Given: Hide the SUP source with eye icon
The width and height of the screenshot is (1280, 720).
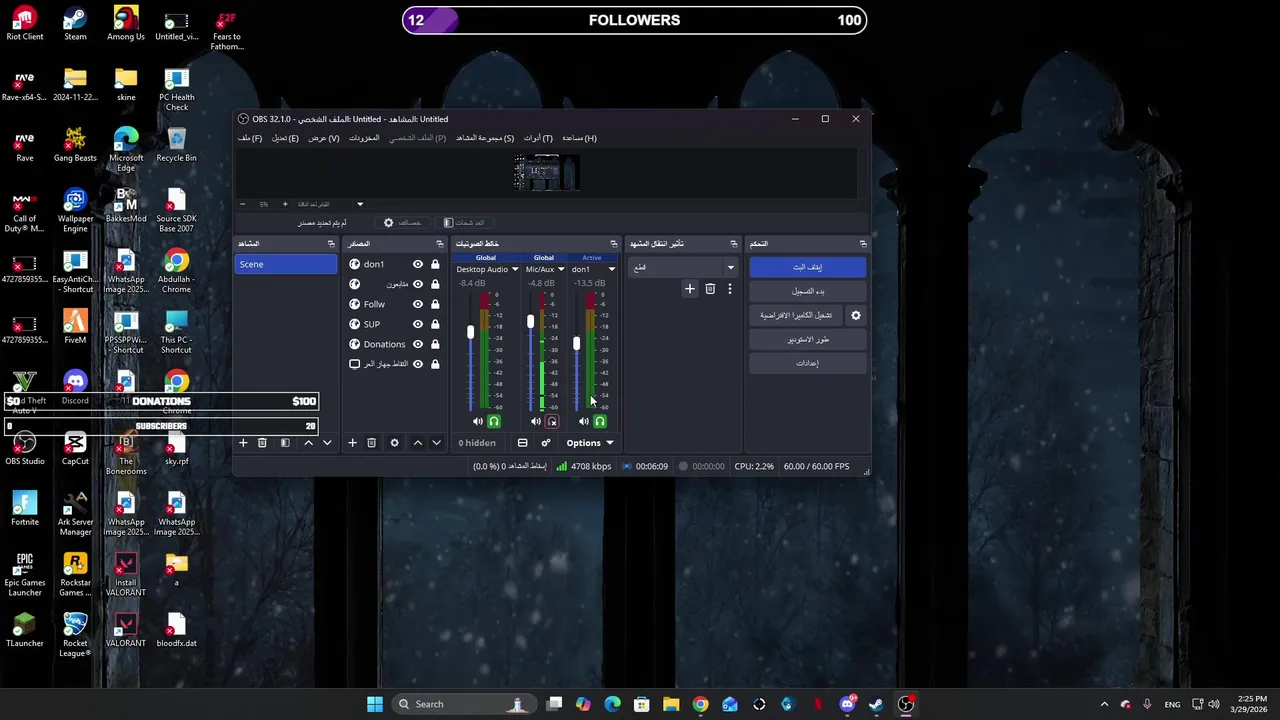Looking at the screenshot, I should [418, 324].
